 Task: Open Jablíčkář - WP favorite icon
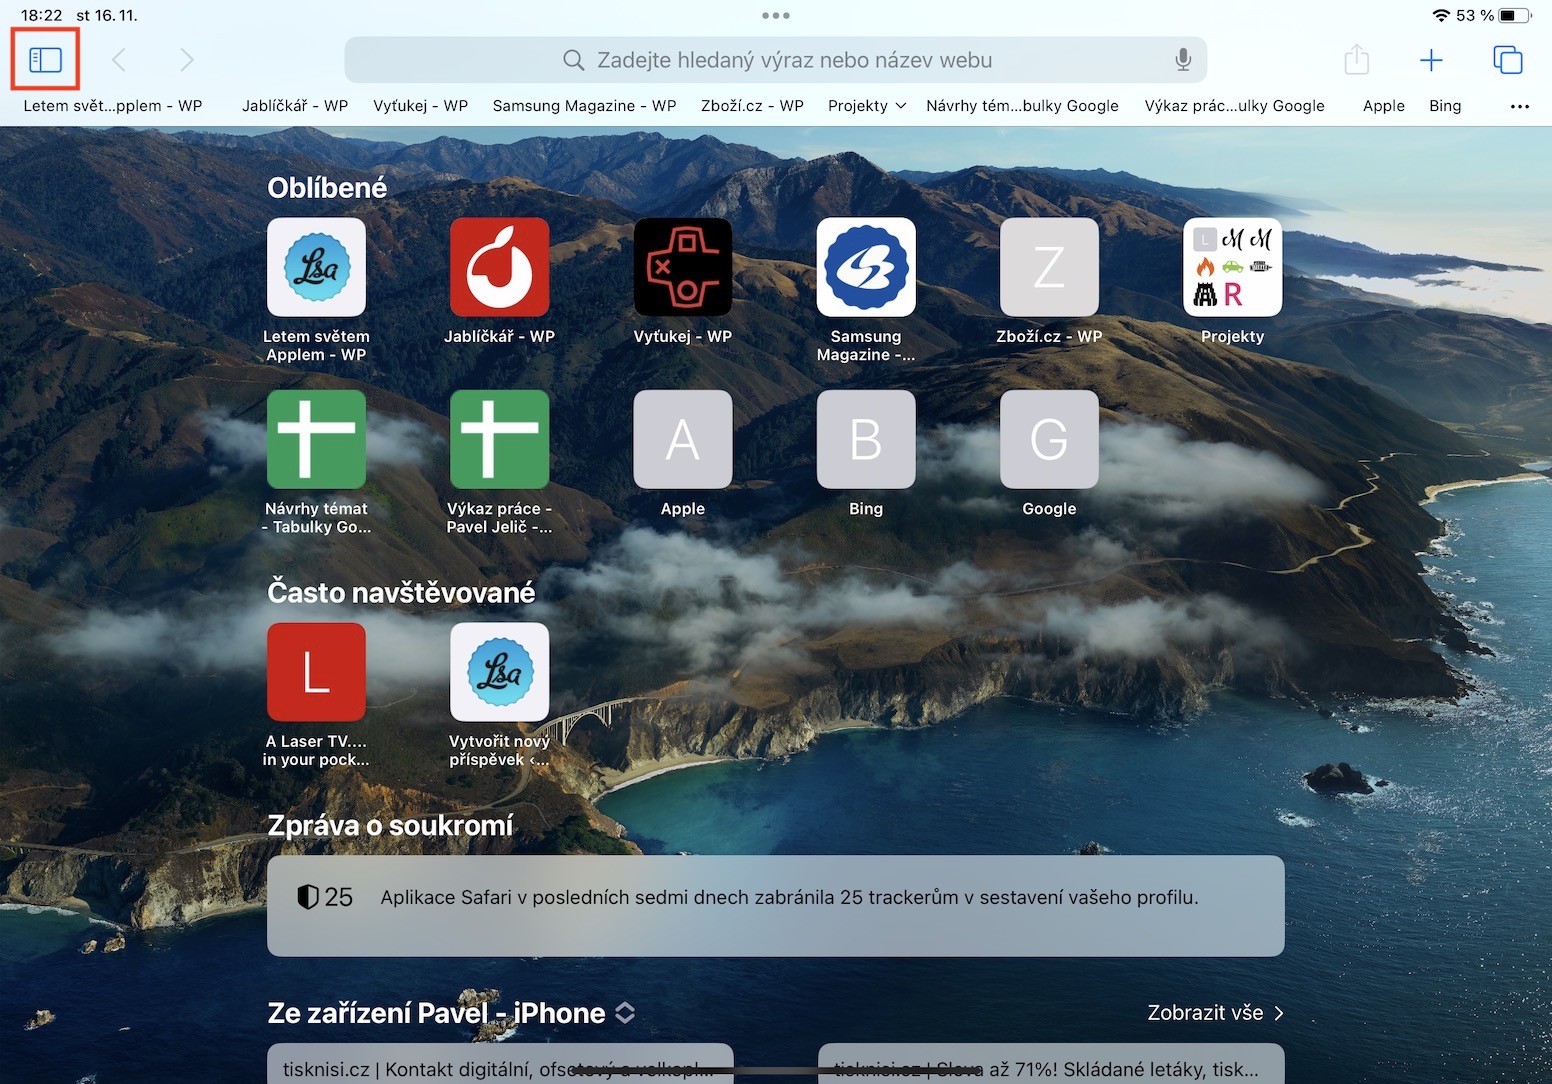tap(499, 267)
